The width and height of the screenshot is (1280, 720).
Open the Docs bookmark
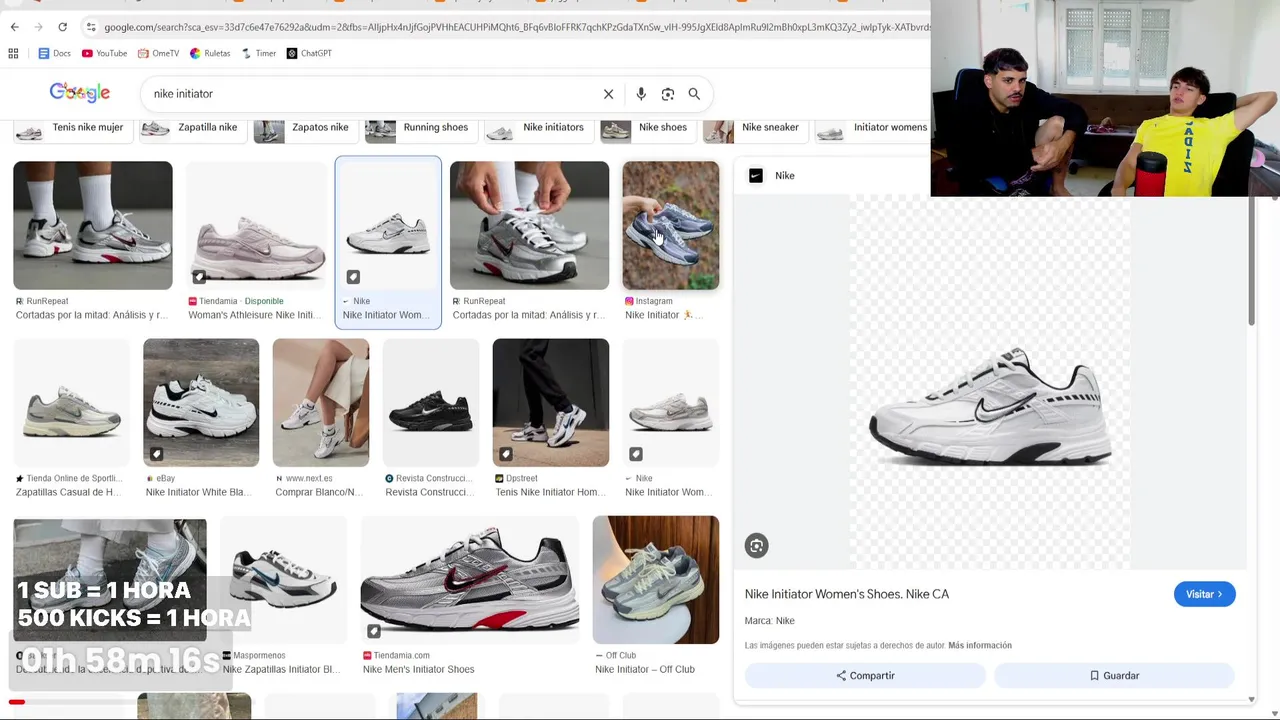pos(54,53)
